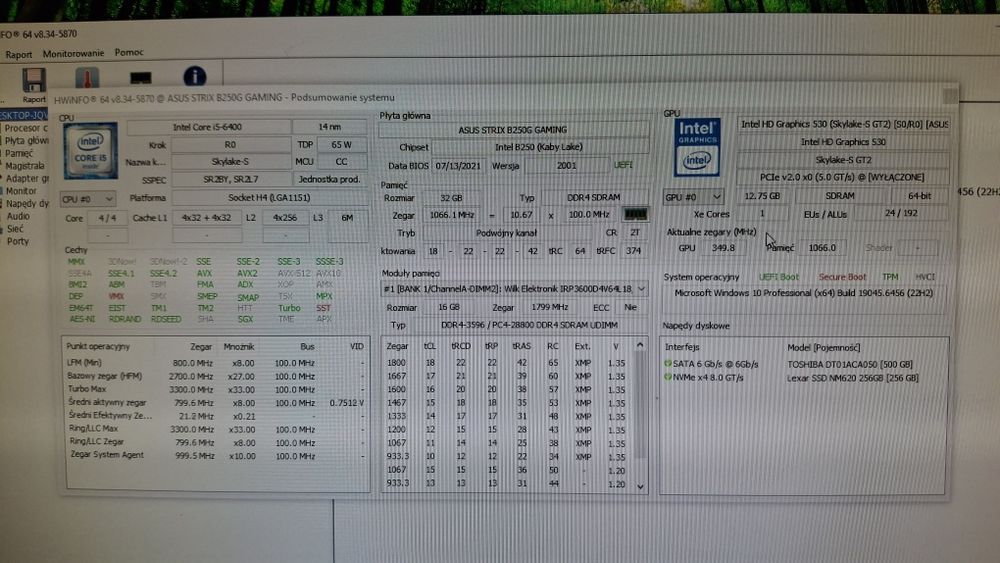This screenshot has height=563, width=1000.
Task: Click the Jednostka prod. field
Action: tap(330, 180)
